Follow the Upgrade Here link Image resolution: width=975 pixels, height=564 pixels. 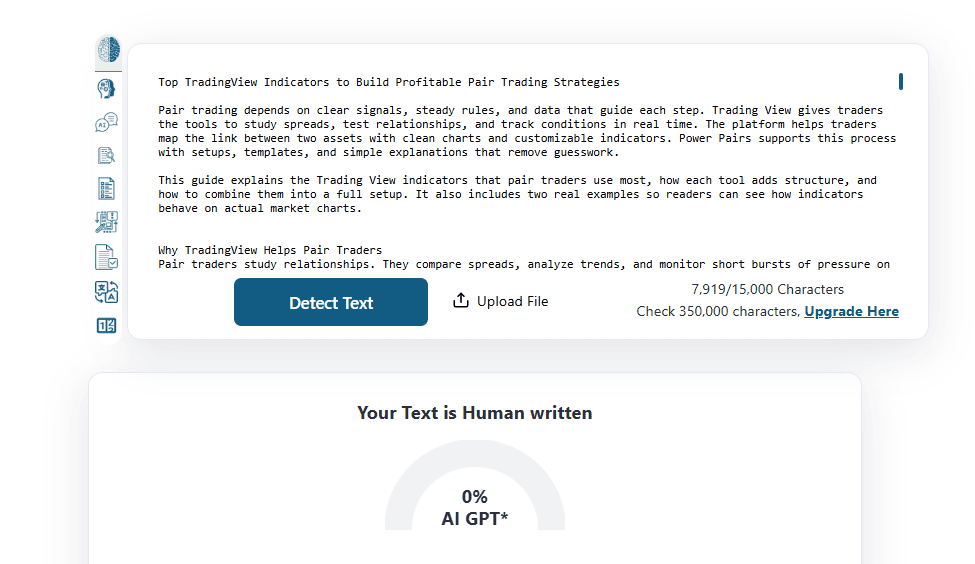click(851, 312)
